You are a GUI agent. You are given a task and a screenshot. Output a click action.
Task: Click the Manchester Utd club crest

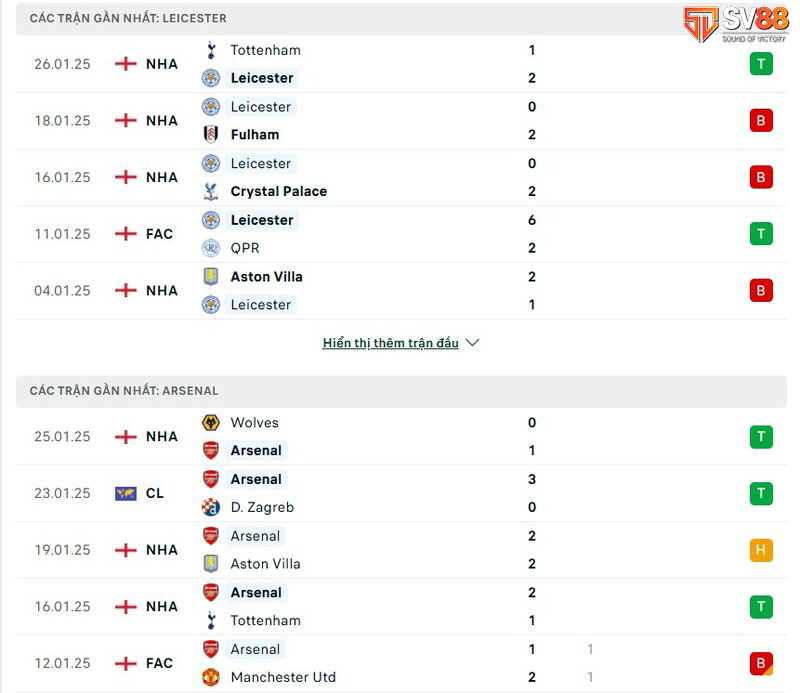(x=211, y=677)
